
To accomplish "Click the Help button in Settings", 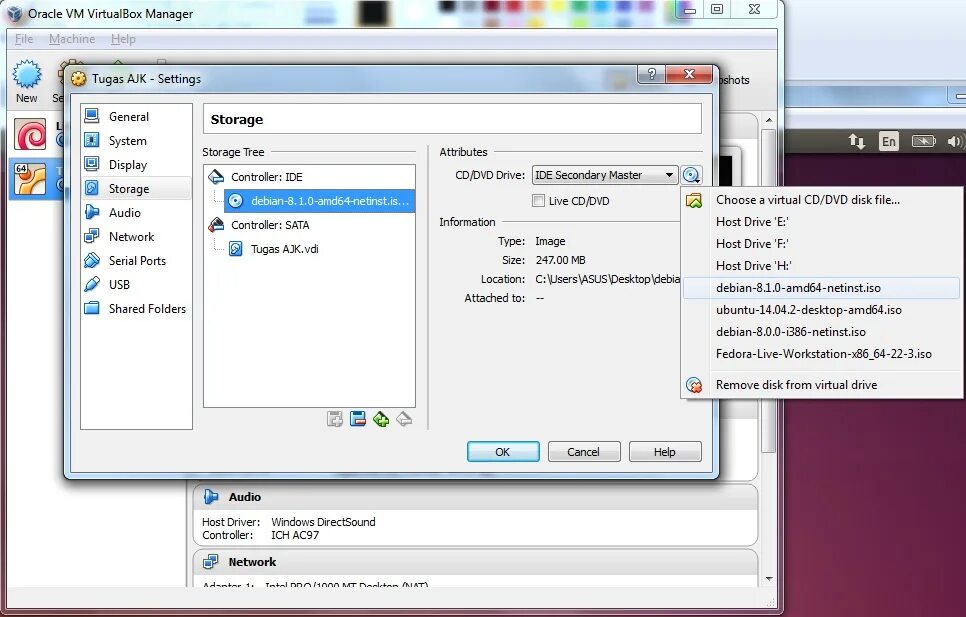I will tap(665, 451).
